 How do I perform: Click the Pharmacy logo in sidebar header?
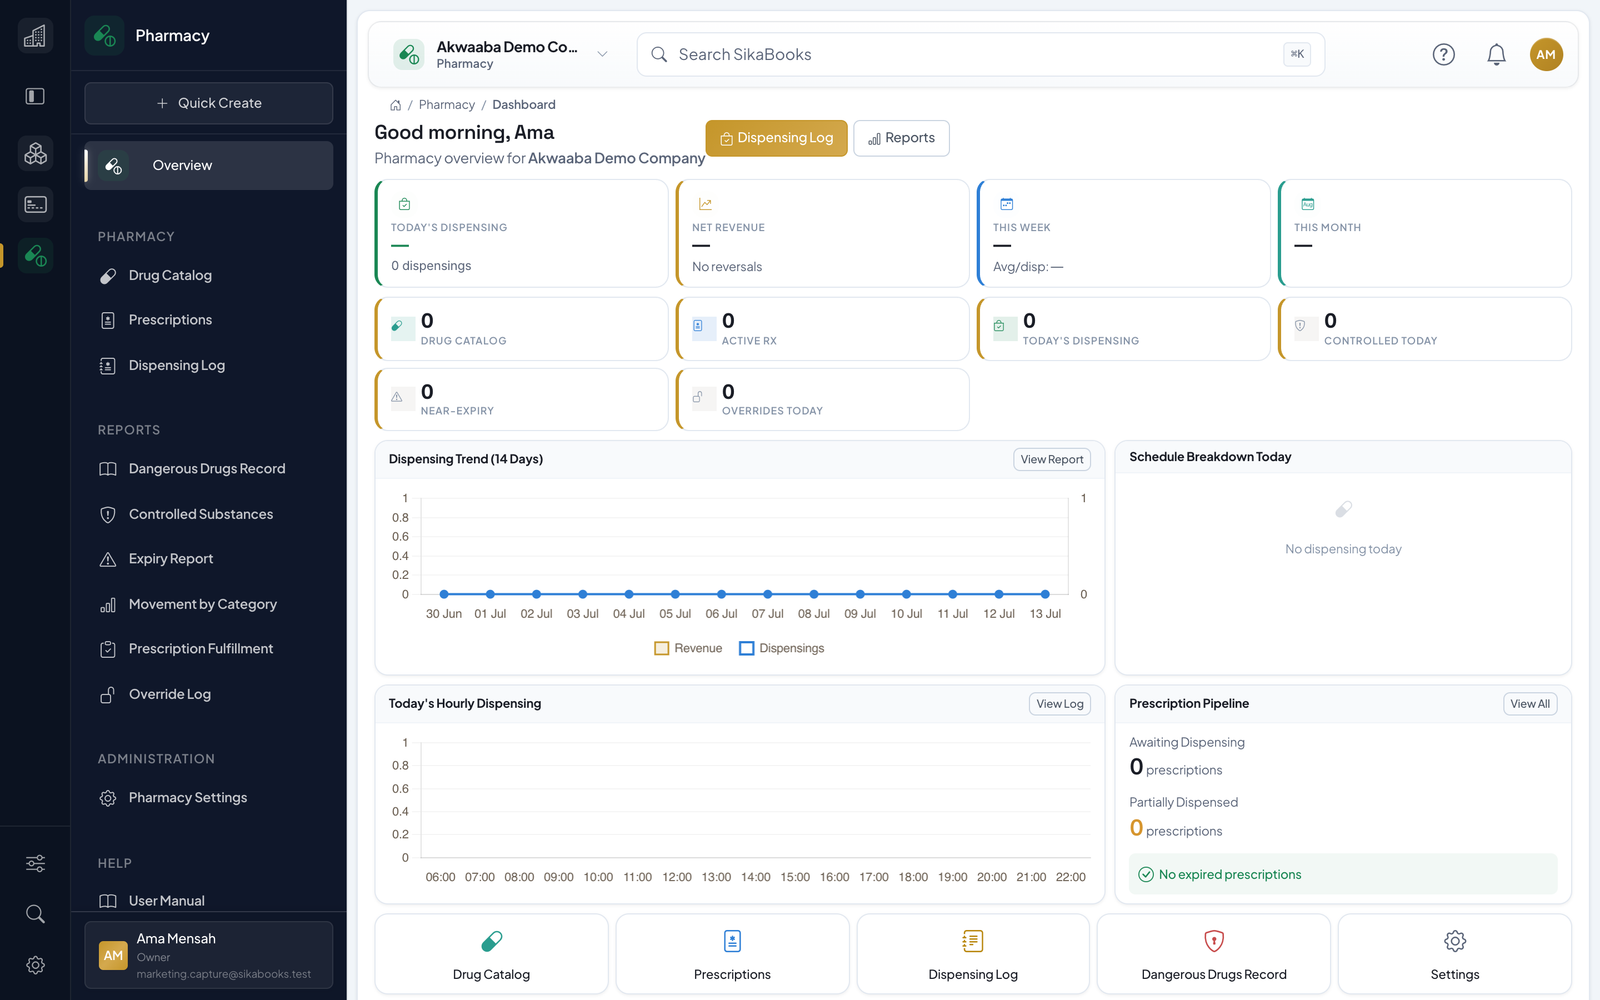pos(104,36)
